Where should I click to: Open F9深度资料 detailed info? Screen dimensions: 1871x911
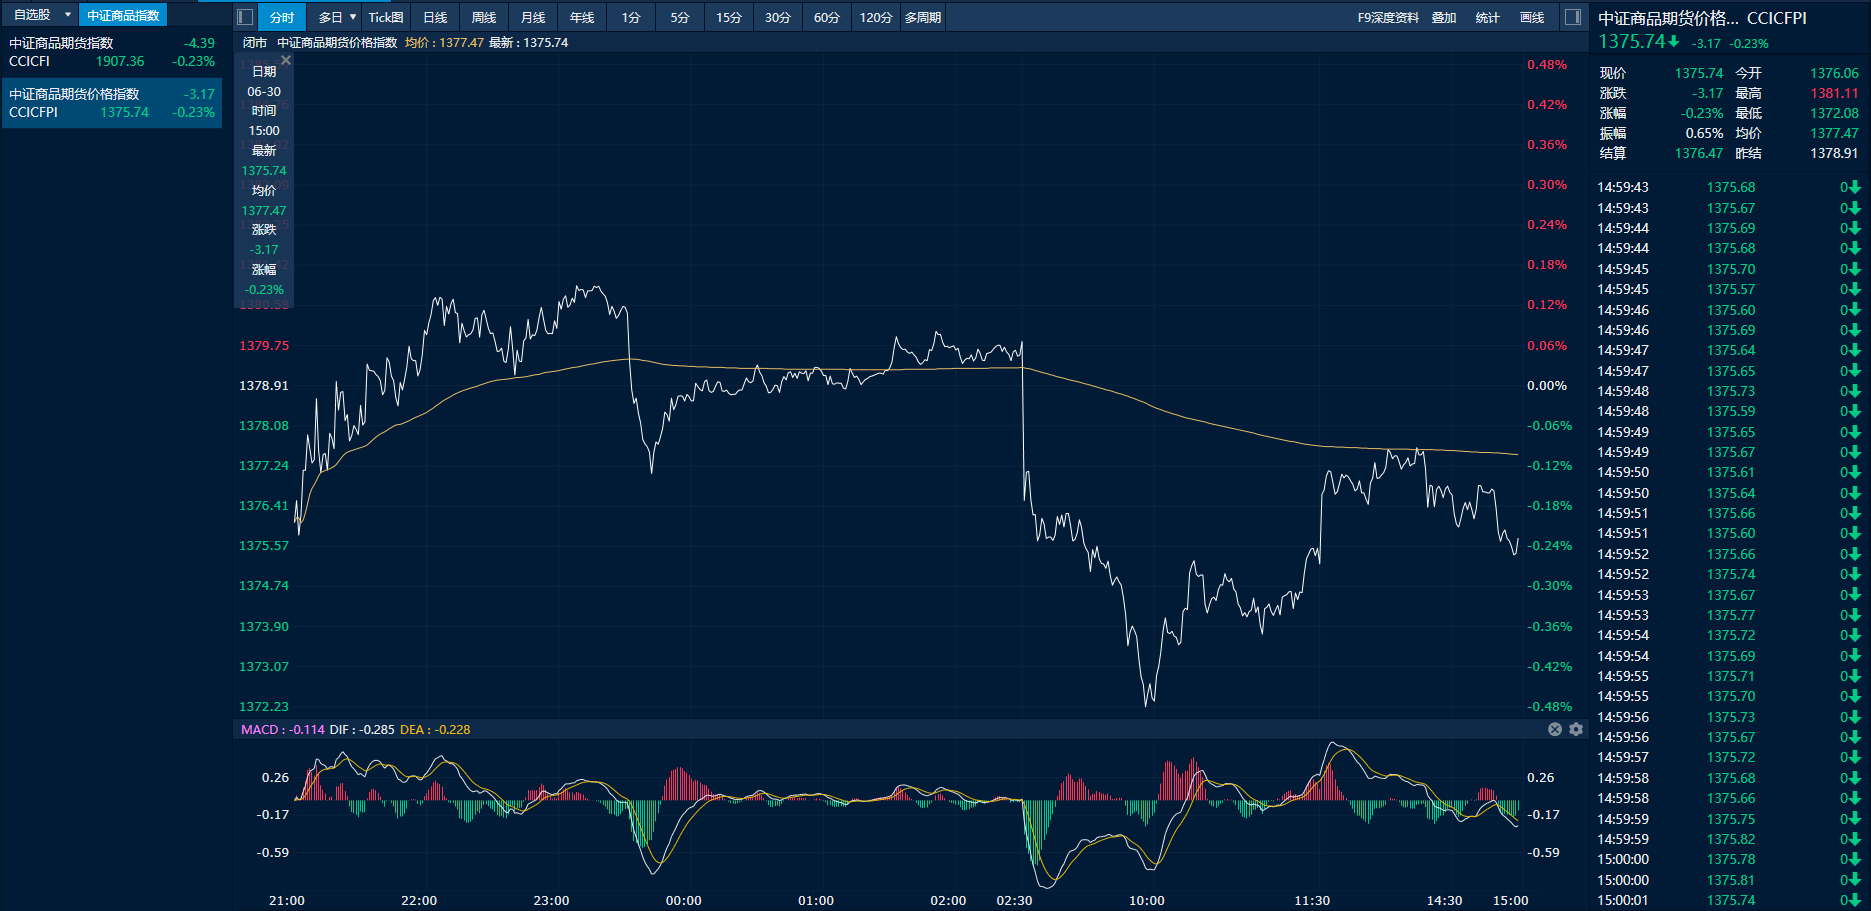(x=1388, y=17)
